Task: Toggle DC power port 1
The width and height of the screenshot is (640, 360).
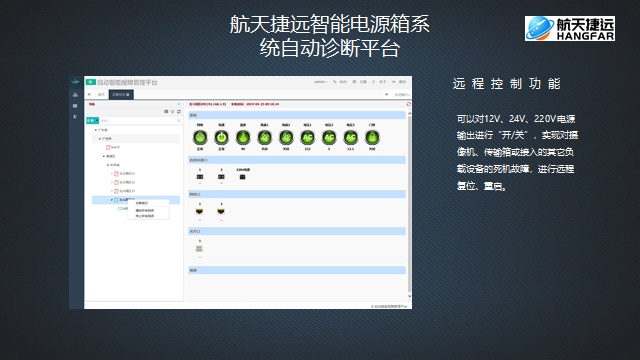Action: (x=200, y=177)
